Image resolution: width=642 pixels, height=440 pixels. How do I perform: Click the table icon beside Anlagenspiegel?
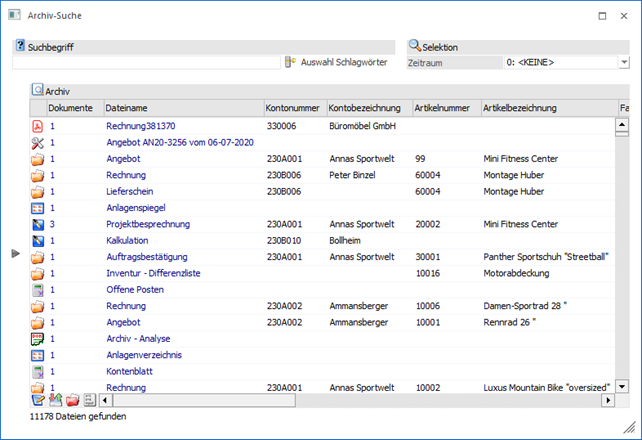(37, 208)
